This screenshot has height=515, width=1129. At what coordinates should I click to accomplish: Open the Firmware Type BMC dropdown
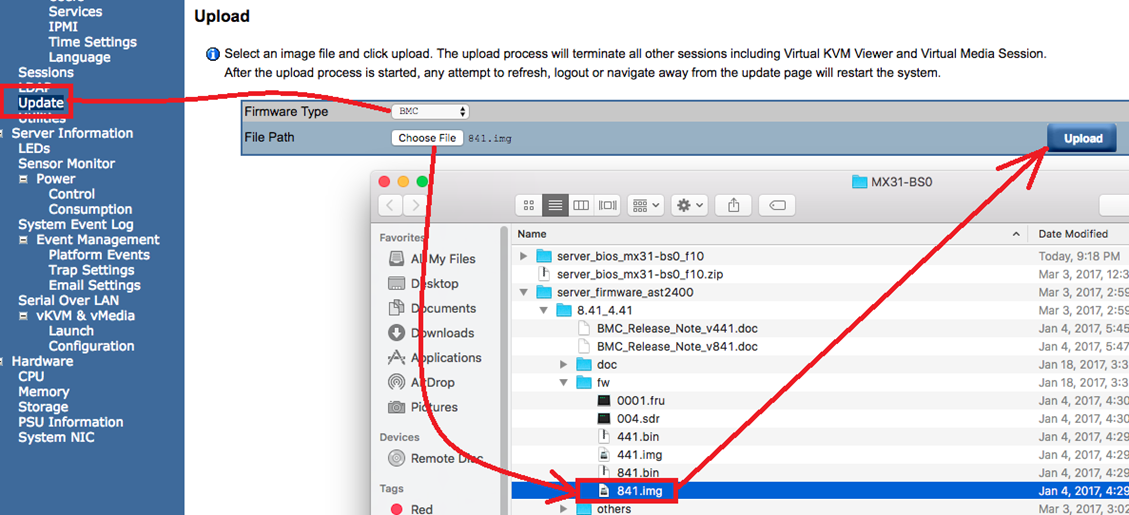pos(429,112)
